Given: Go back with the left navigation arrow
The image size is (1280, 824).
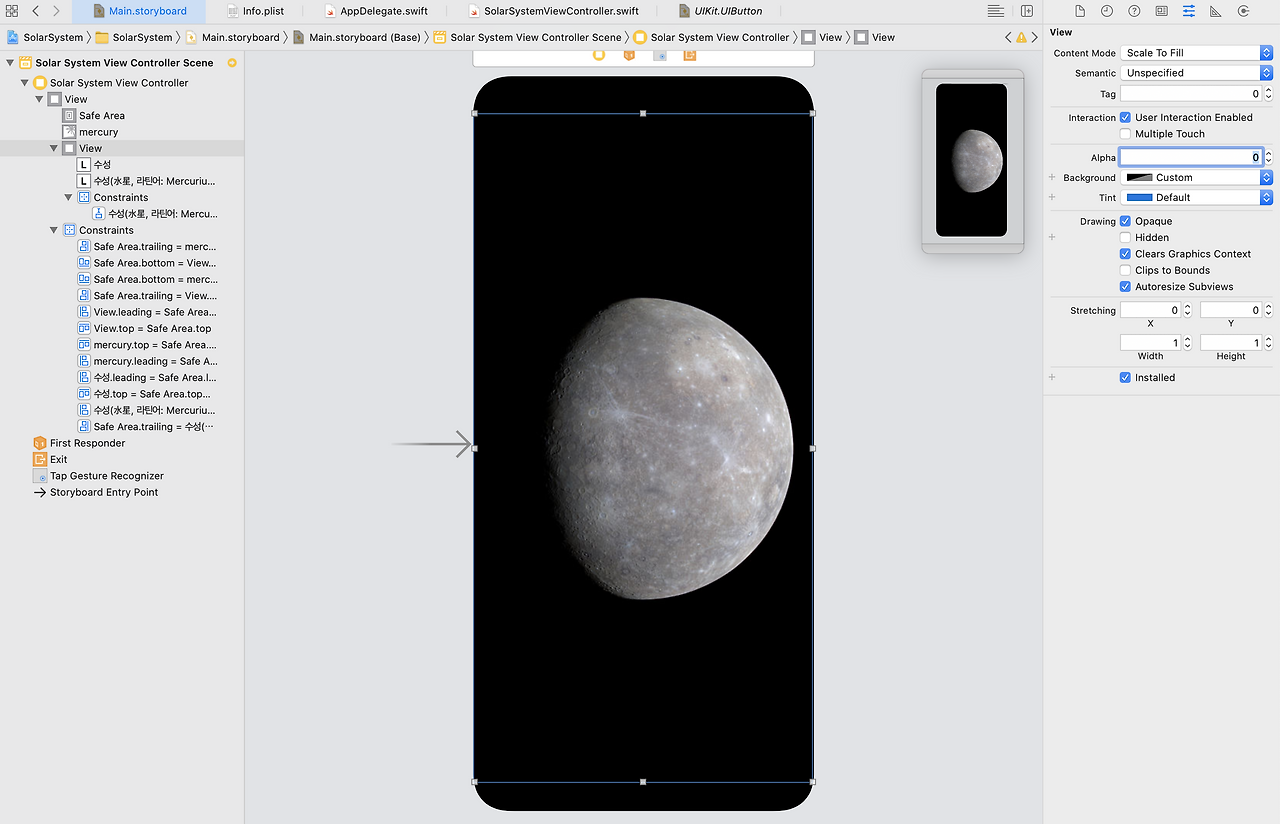Looking at the screenshot, I should coord(35,11).
